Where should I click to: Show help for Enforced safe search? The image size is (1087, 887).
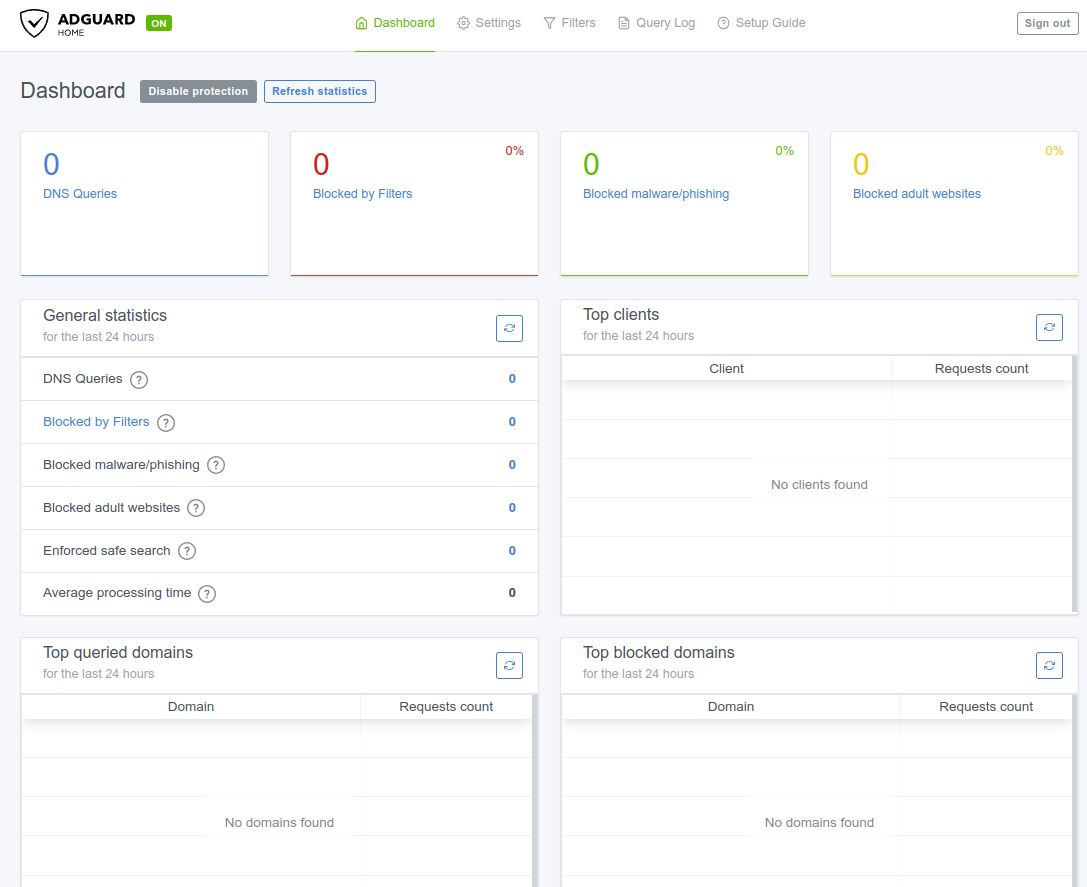[x=187, y=551]
